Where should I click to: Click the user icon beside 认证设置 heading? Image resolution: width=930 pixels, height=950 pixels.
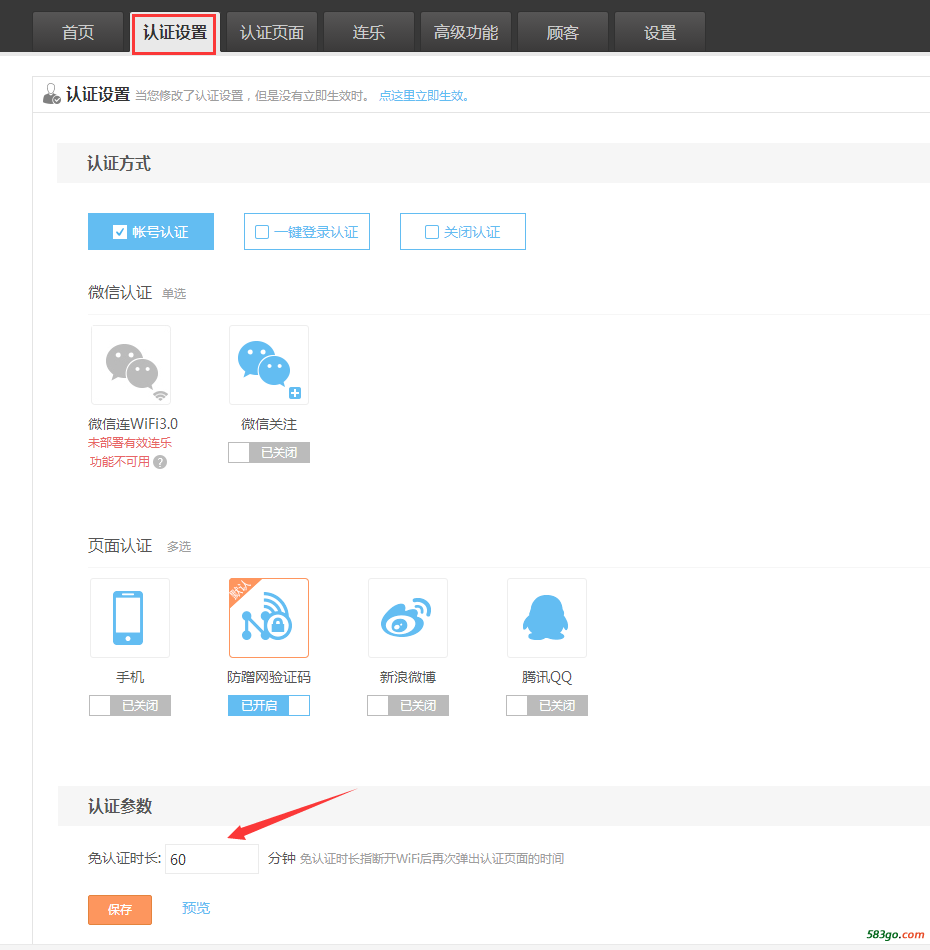click(52, 95)
